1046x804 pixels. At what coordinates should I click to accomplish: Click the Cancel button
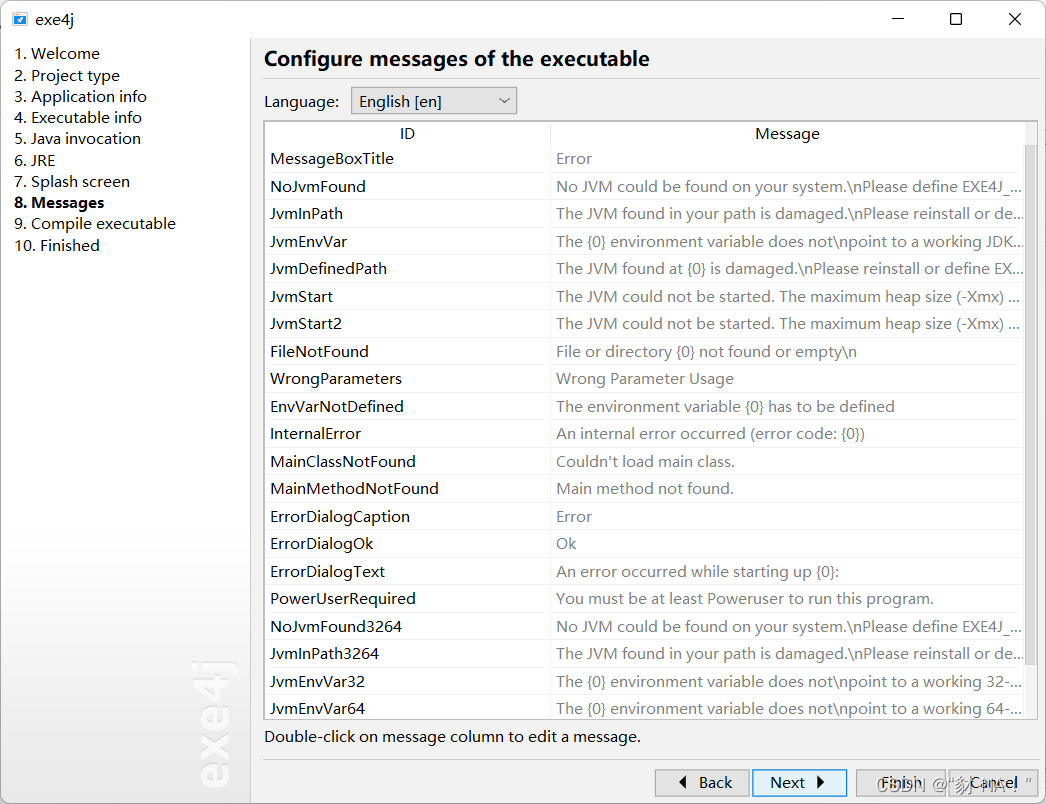993,783
